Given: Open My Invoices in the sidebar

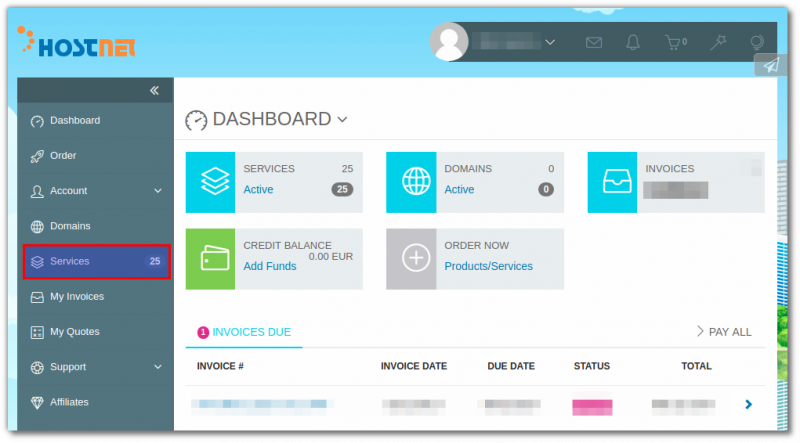Looking at the screenshot, I should point(95,297).
